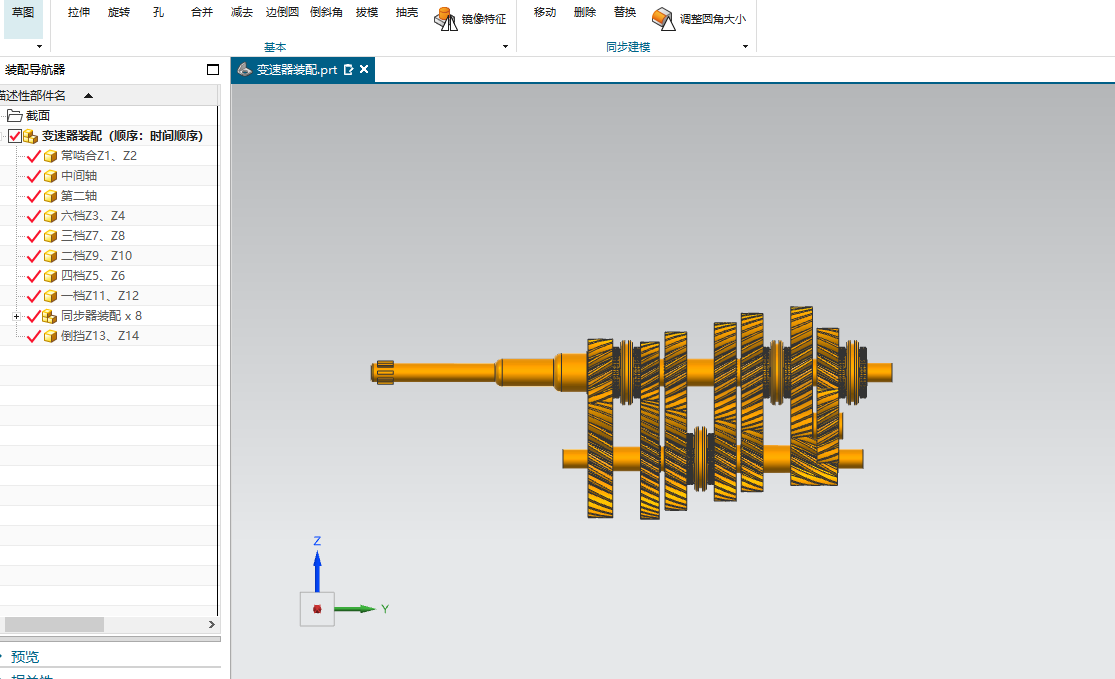
Task: Expand the 预览 section
Action: tap(25, 657)
